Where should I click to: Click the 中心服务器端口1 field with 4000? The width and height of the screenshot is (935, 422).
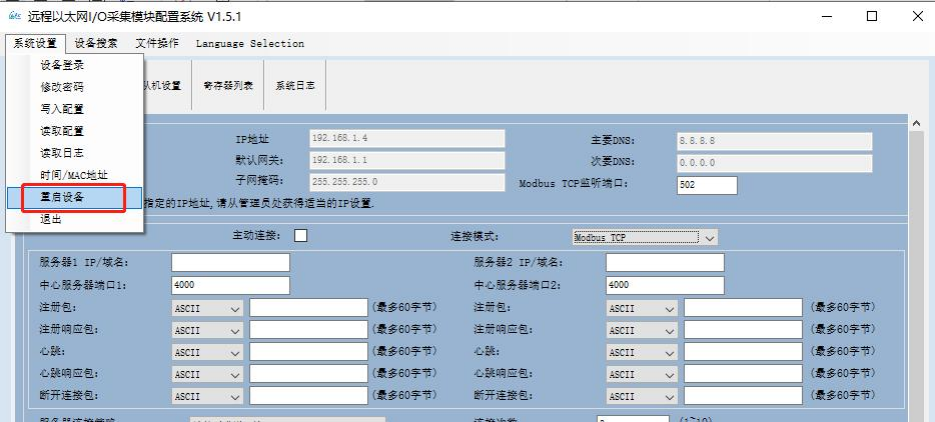point(230,285)
